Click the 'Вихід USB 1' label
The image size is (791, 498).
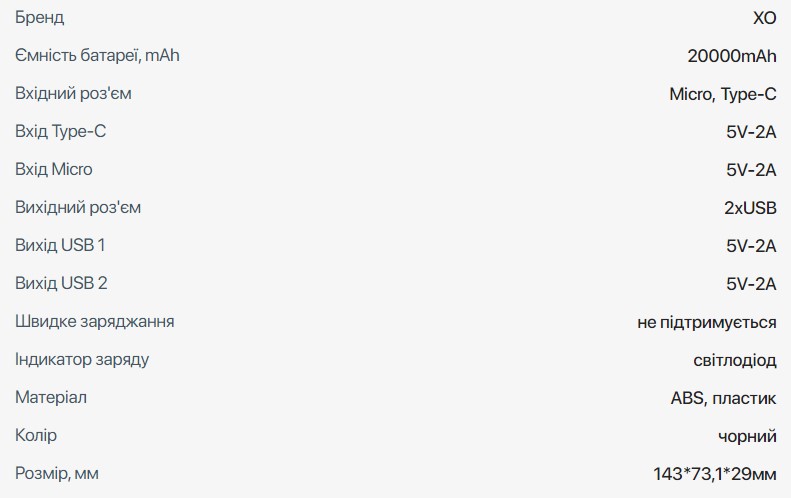pos(60,246)
